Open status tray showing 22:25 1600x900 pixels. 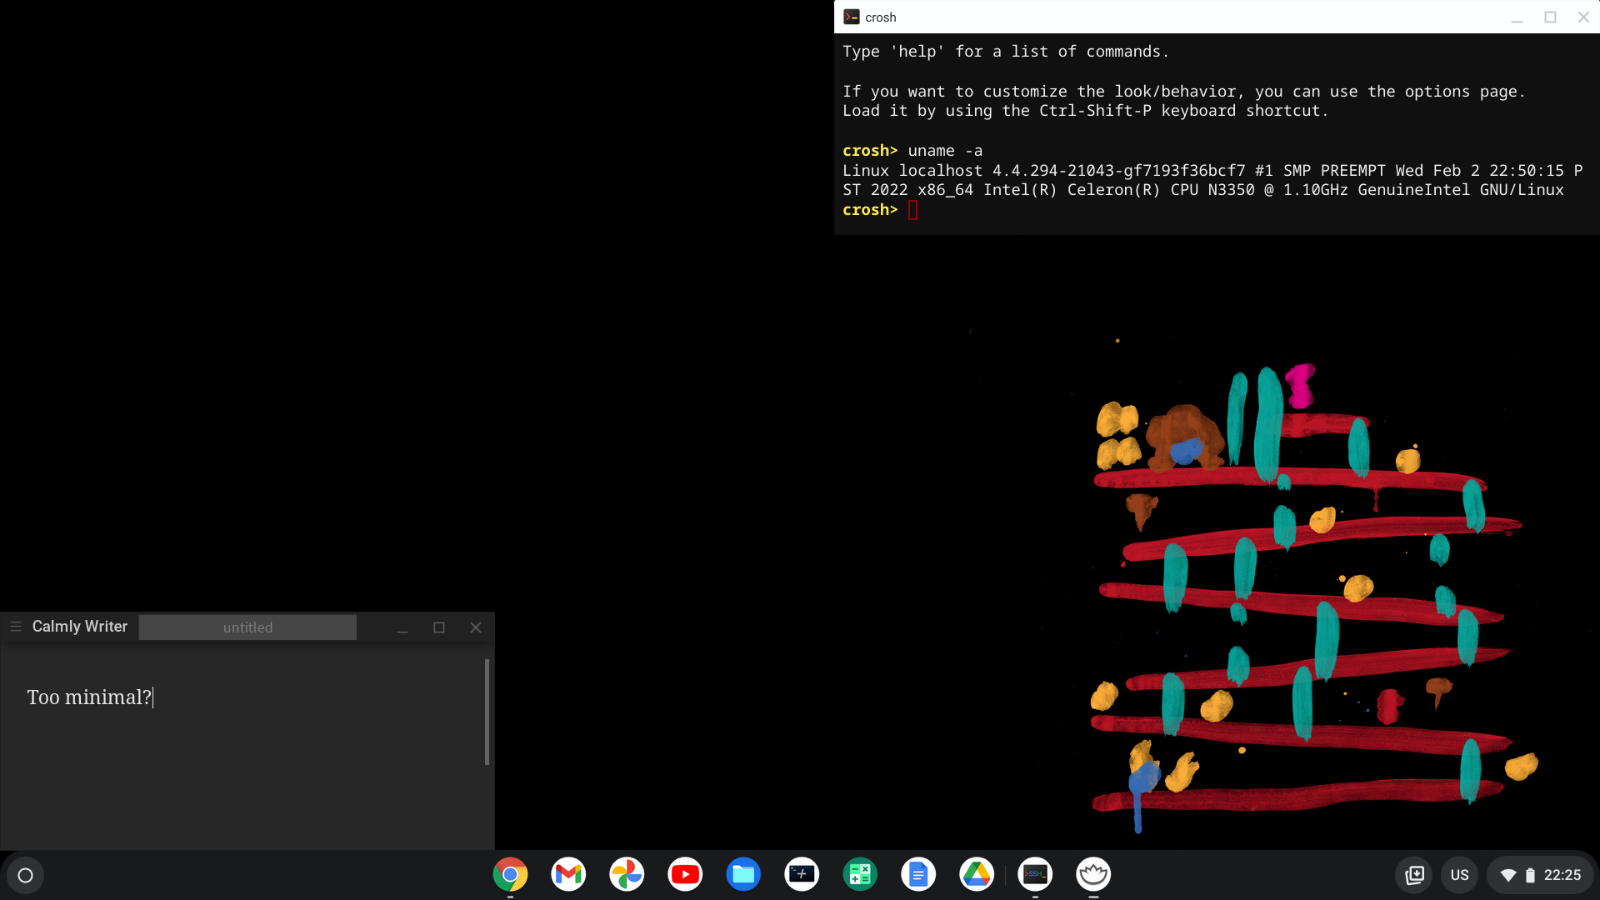pos(1540,875)
